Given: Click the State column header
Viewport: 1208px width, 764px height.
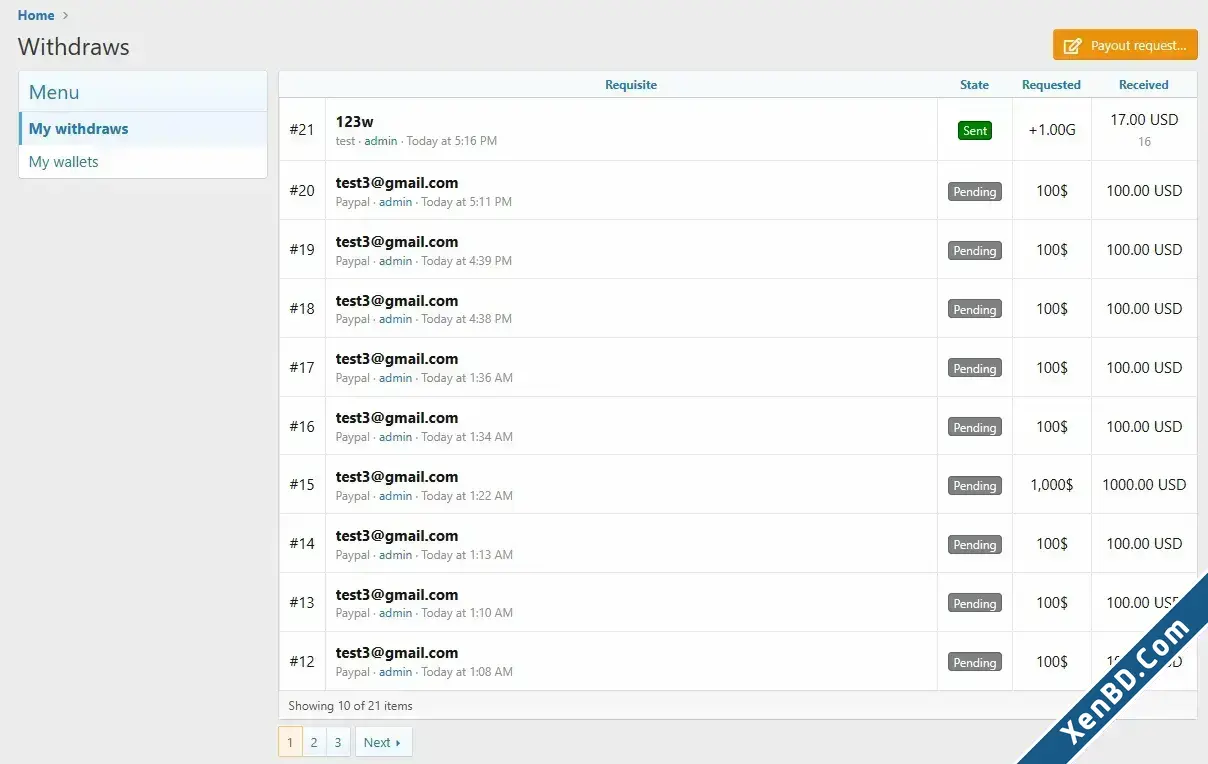Looking at the screenshot, I should 974,85.
